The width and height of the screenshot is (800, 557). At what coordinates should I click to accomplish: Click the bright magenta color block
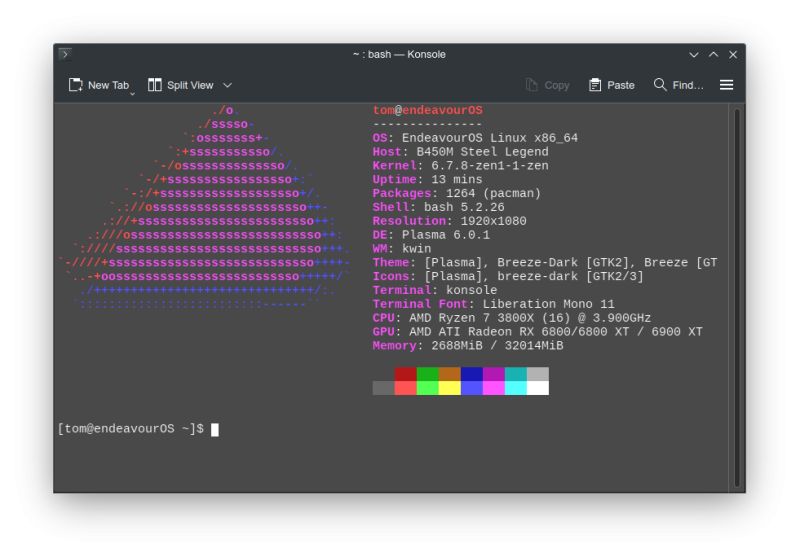tap(494, 388)
